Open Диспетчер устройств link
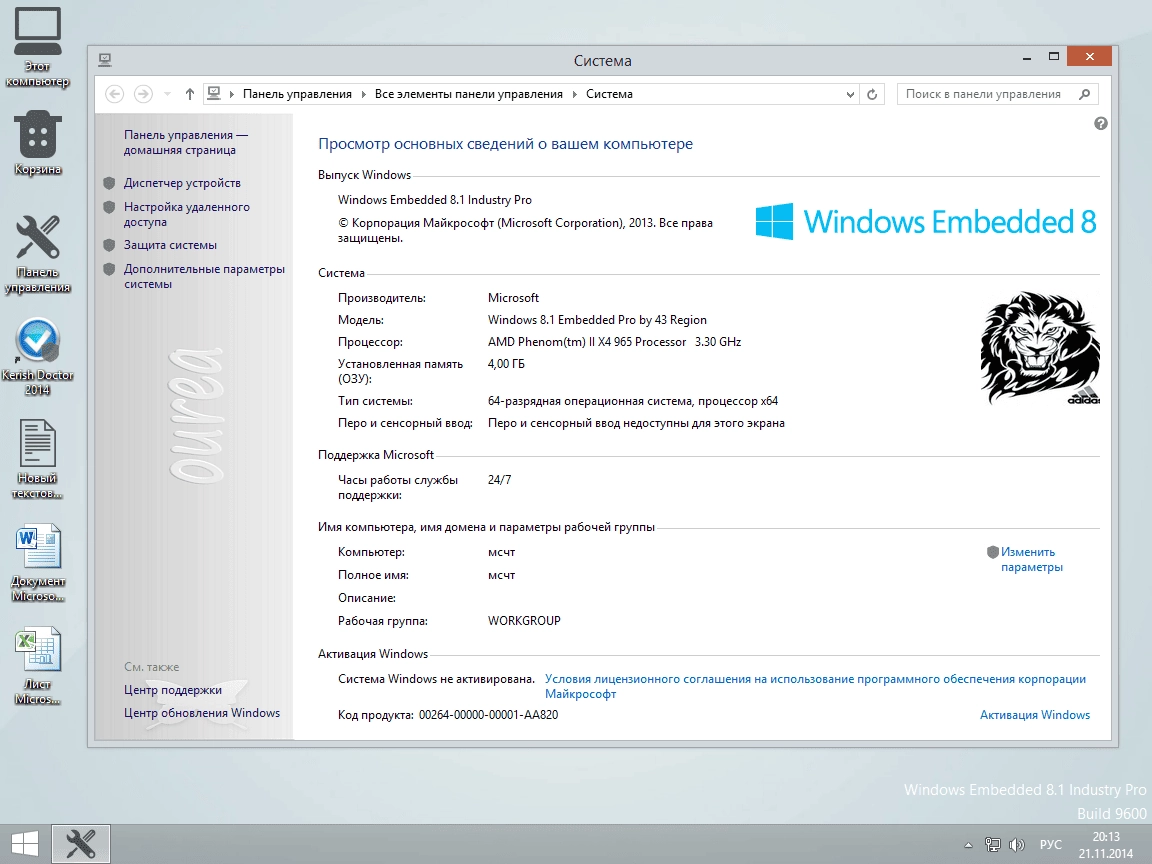 182,183
